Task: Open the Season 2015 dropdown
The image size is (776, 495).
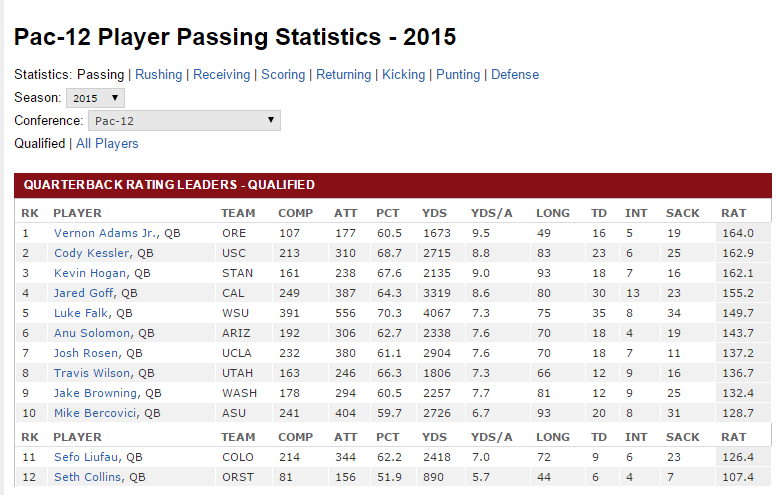Action: 96,98
